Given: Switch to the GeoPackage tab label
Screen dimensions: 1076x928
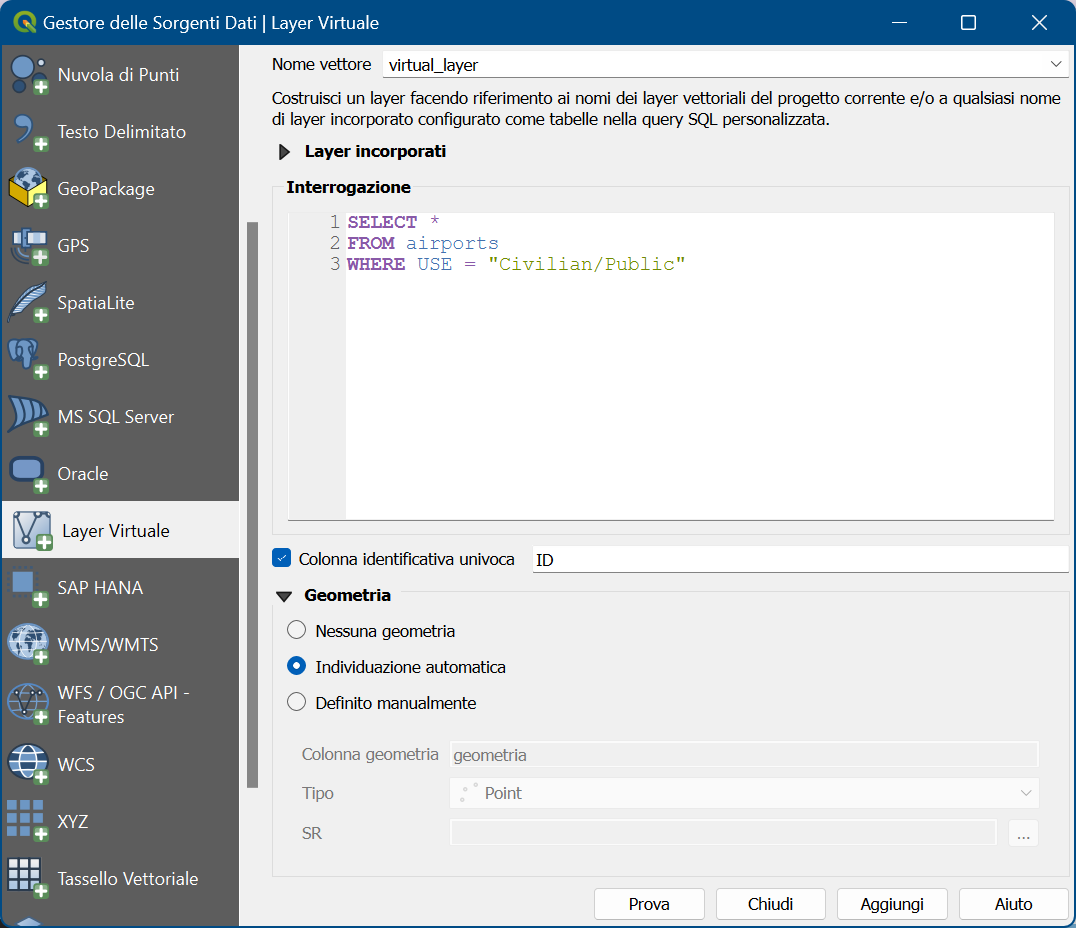Looking at the screenshot, I should [106, 189].
